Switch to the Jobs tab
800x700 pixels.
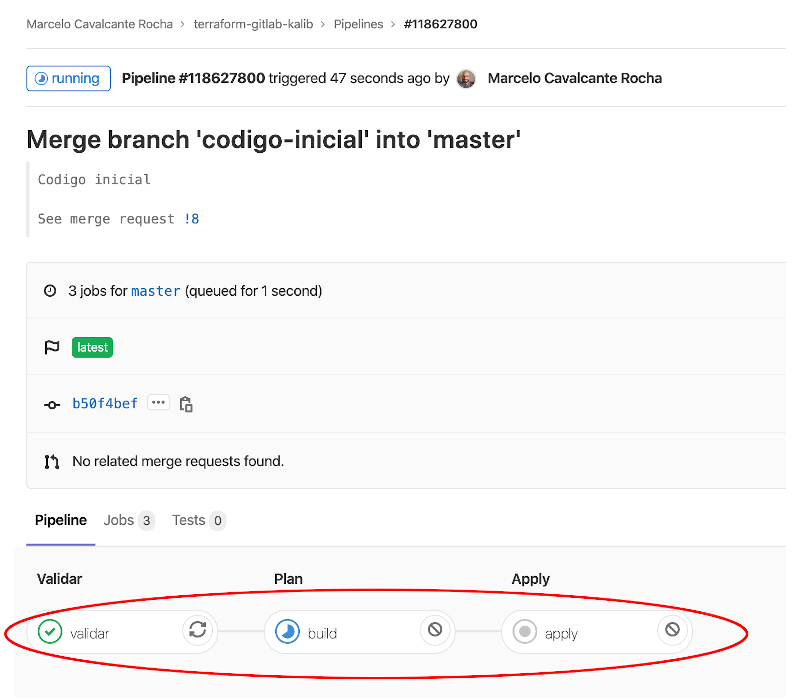point(128,520)
